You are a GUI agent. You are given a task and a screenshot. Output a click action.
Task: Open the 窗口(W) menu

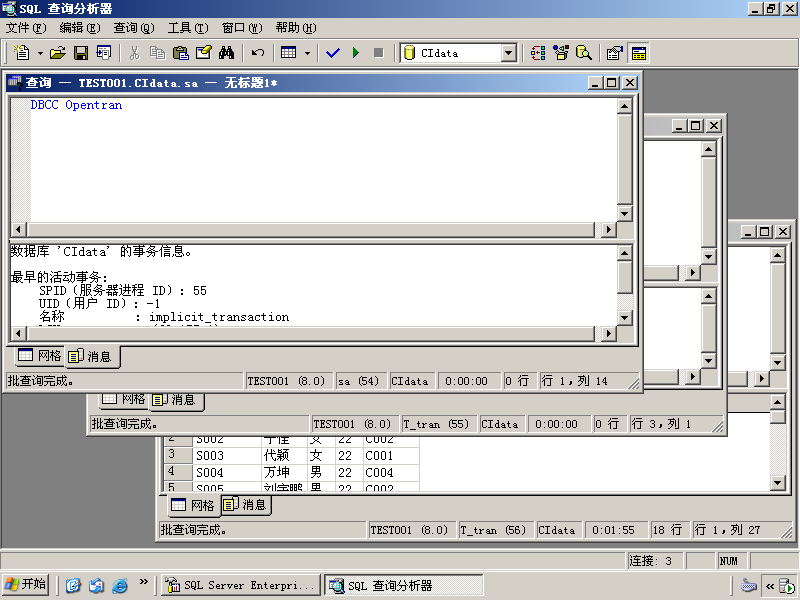(242, 28)
